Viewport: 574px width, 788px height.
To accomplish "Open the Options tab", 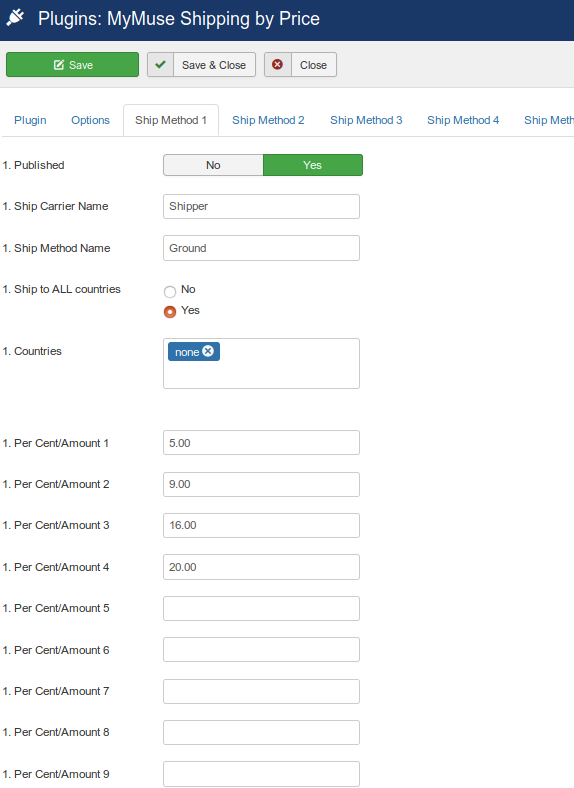I will pyautogui.click(x=90, y=120).
